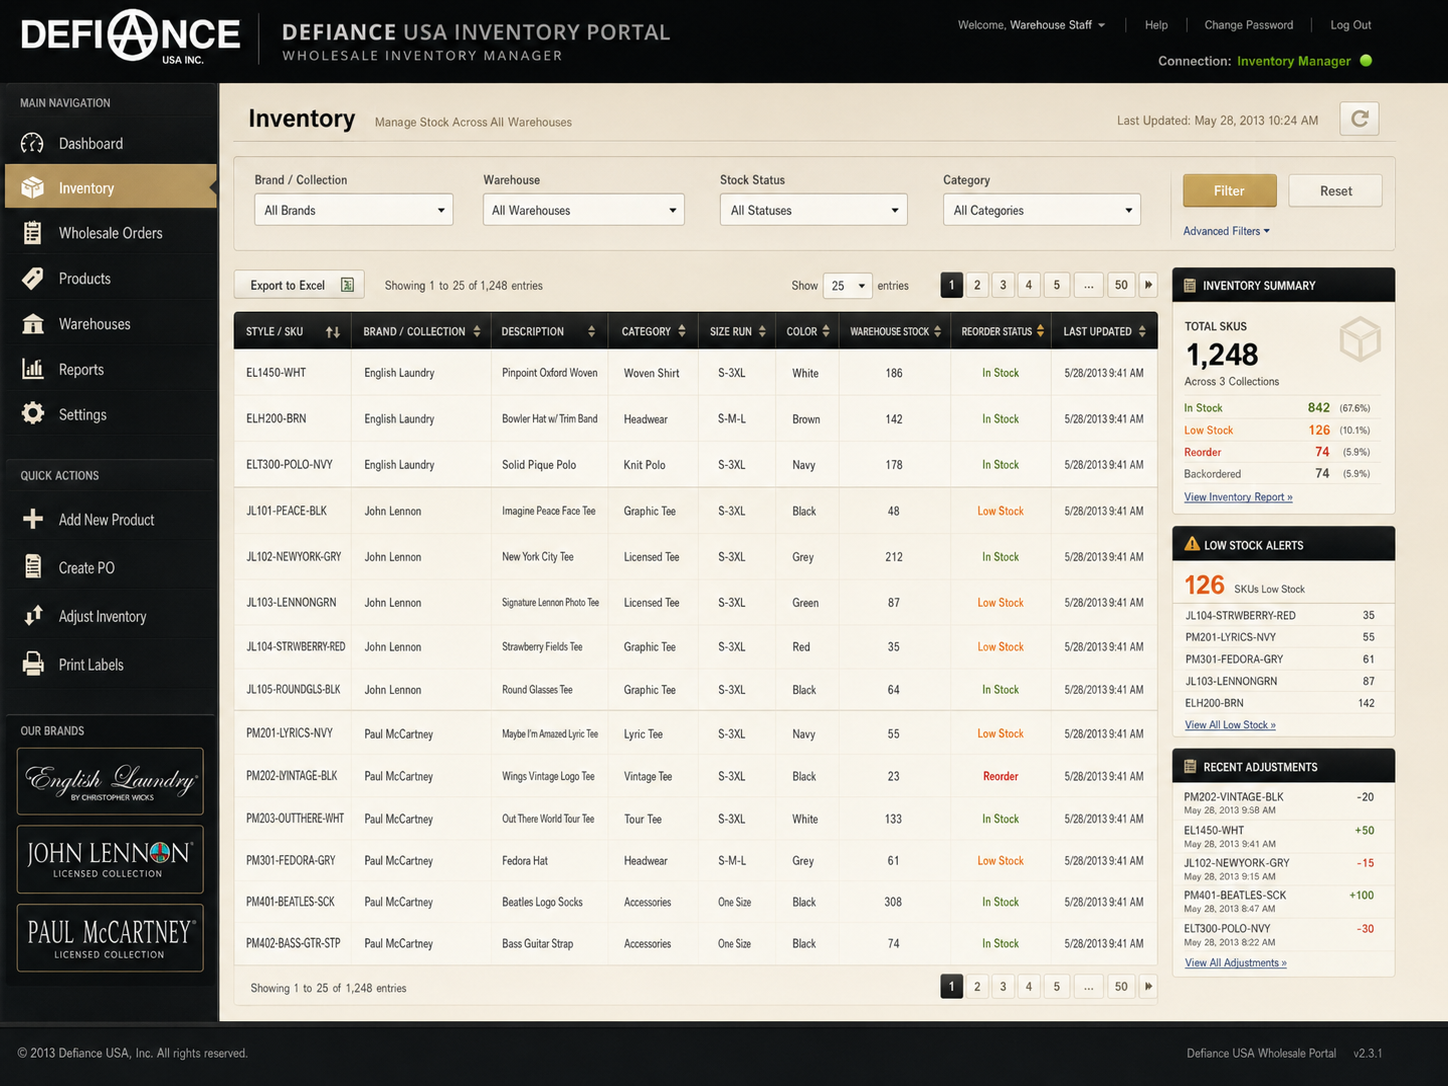
Task: Jump to page 50 in top pagination
Action: tap(1121, 285)
